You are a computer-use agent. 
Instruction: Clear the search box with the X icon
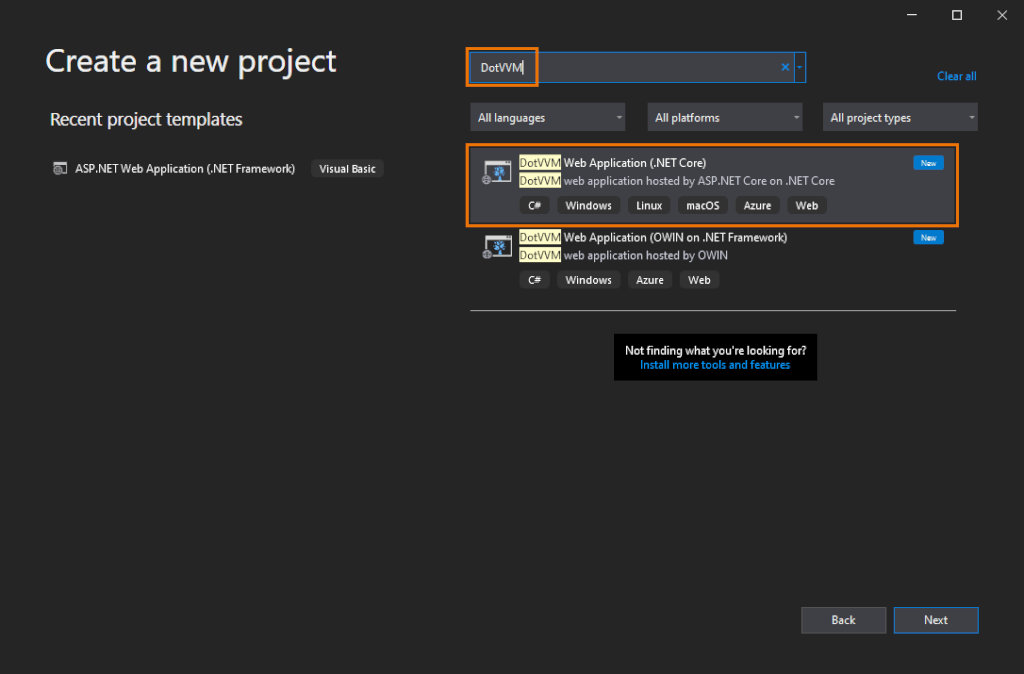(785, 68)
